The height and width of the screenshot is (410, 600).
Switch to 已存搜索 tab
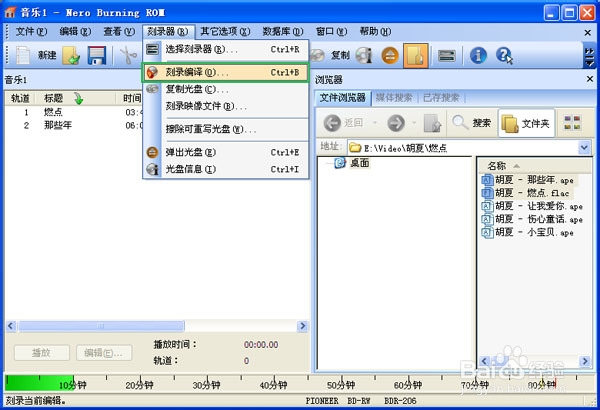click(441, 98)
